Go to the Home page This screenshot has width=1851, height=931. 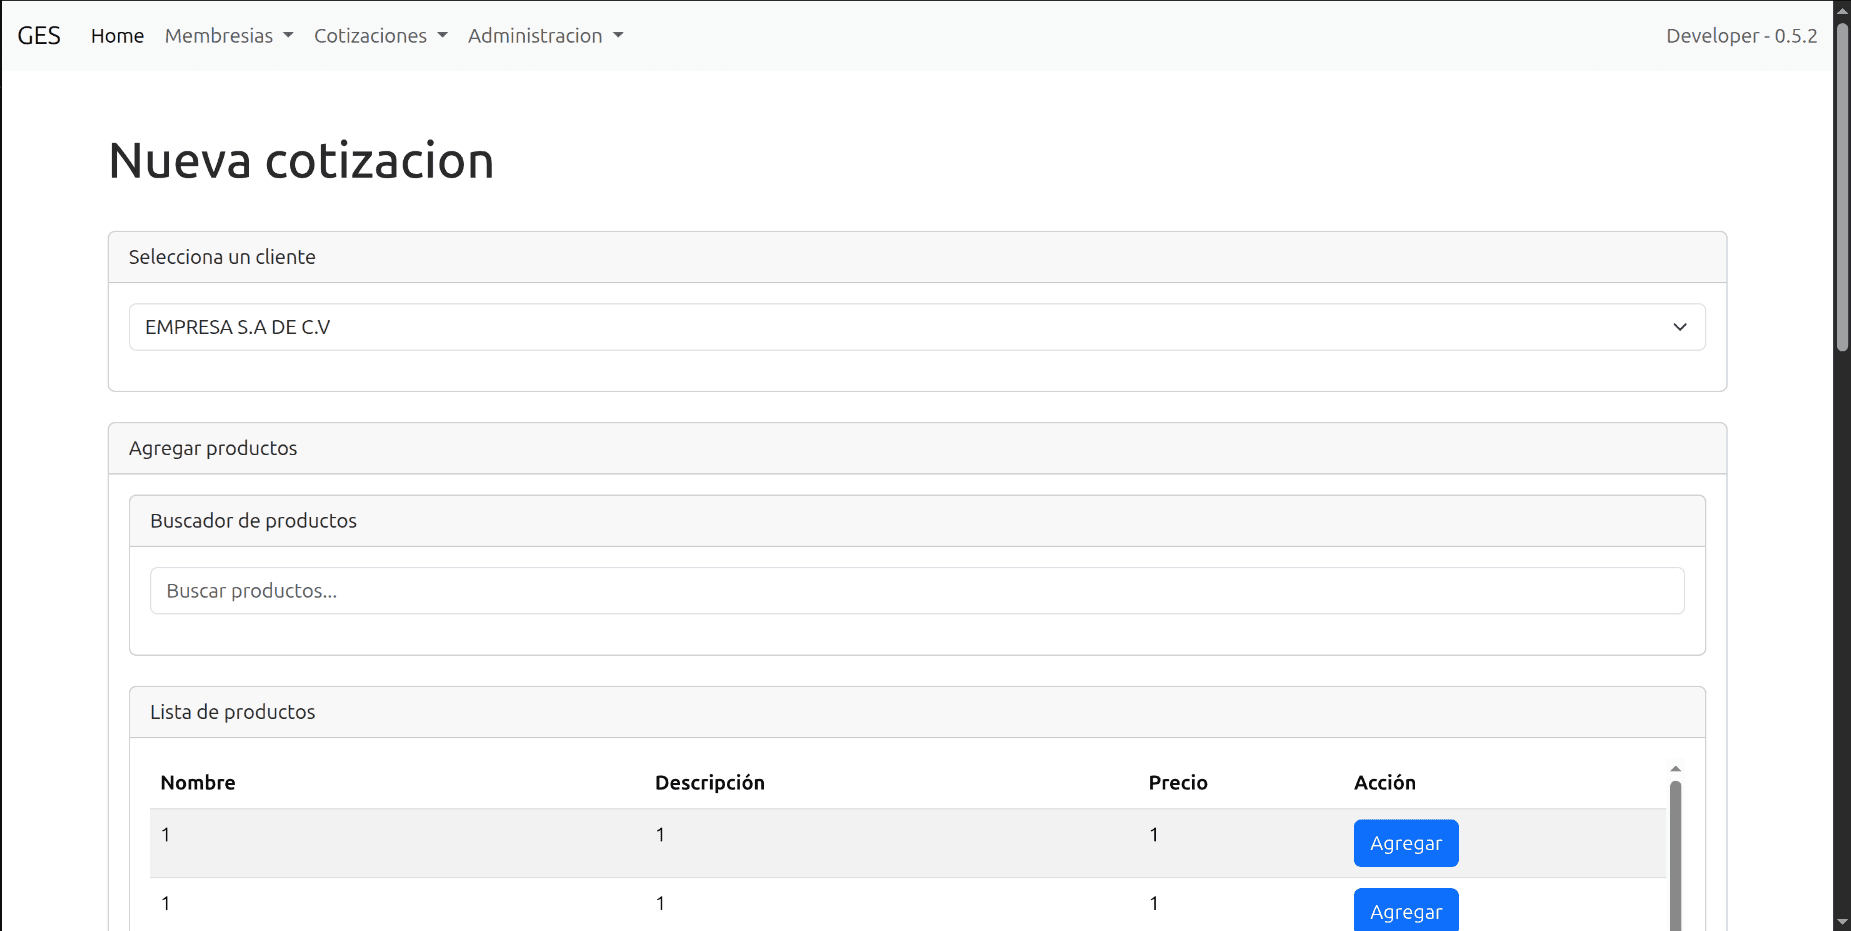(x=117, y=36)
